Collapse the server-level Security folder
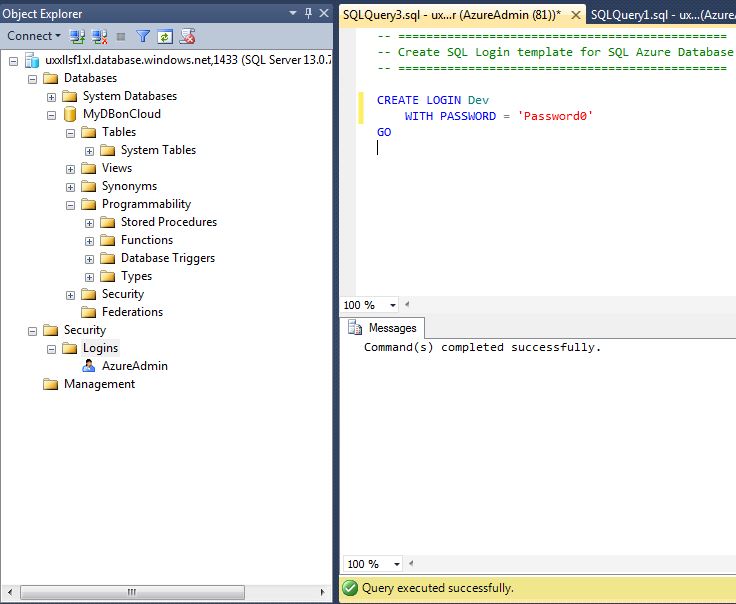This screenshot has width=736, height=604. tap(32, 331)
